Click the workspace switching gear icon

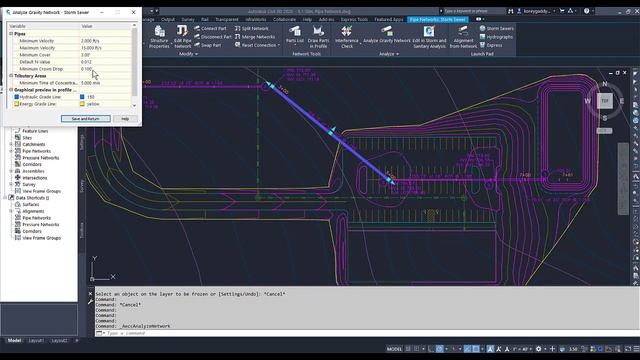coord(538,349)
